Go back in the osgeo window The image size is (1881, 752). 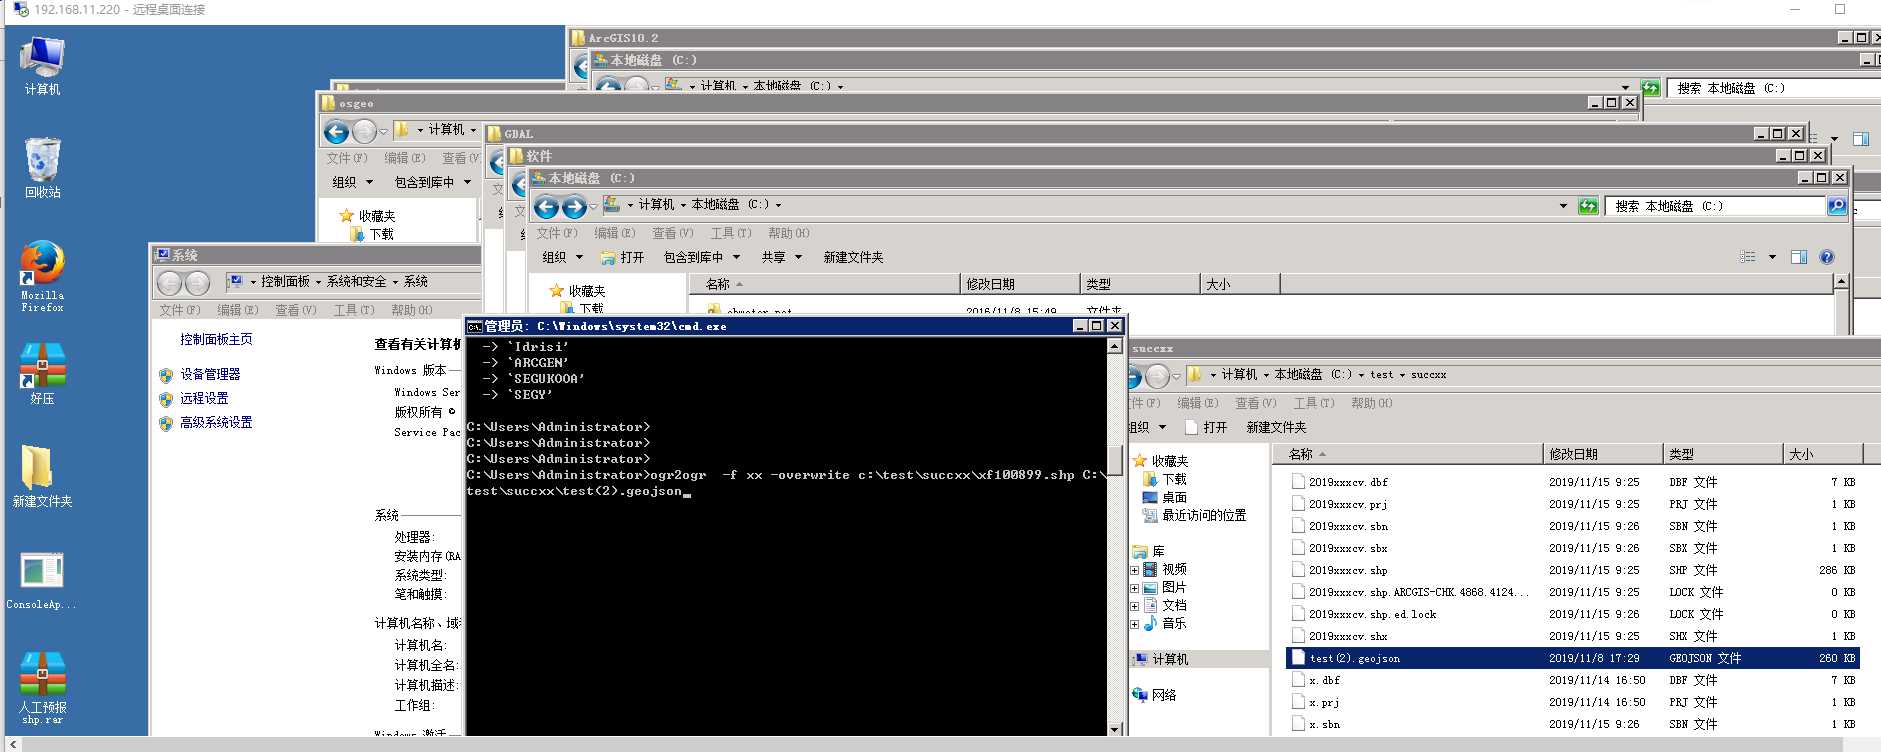tap(337, 132)
